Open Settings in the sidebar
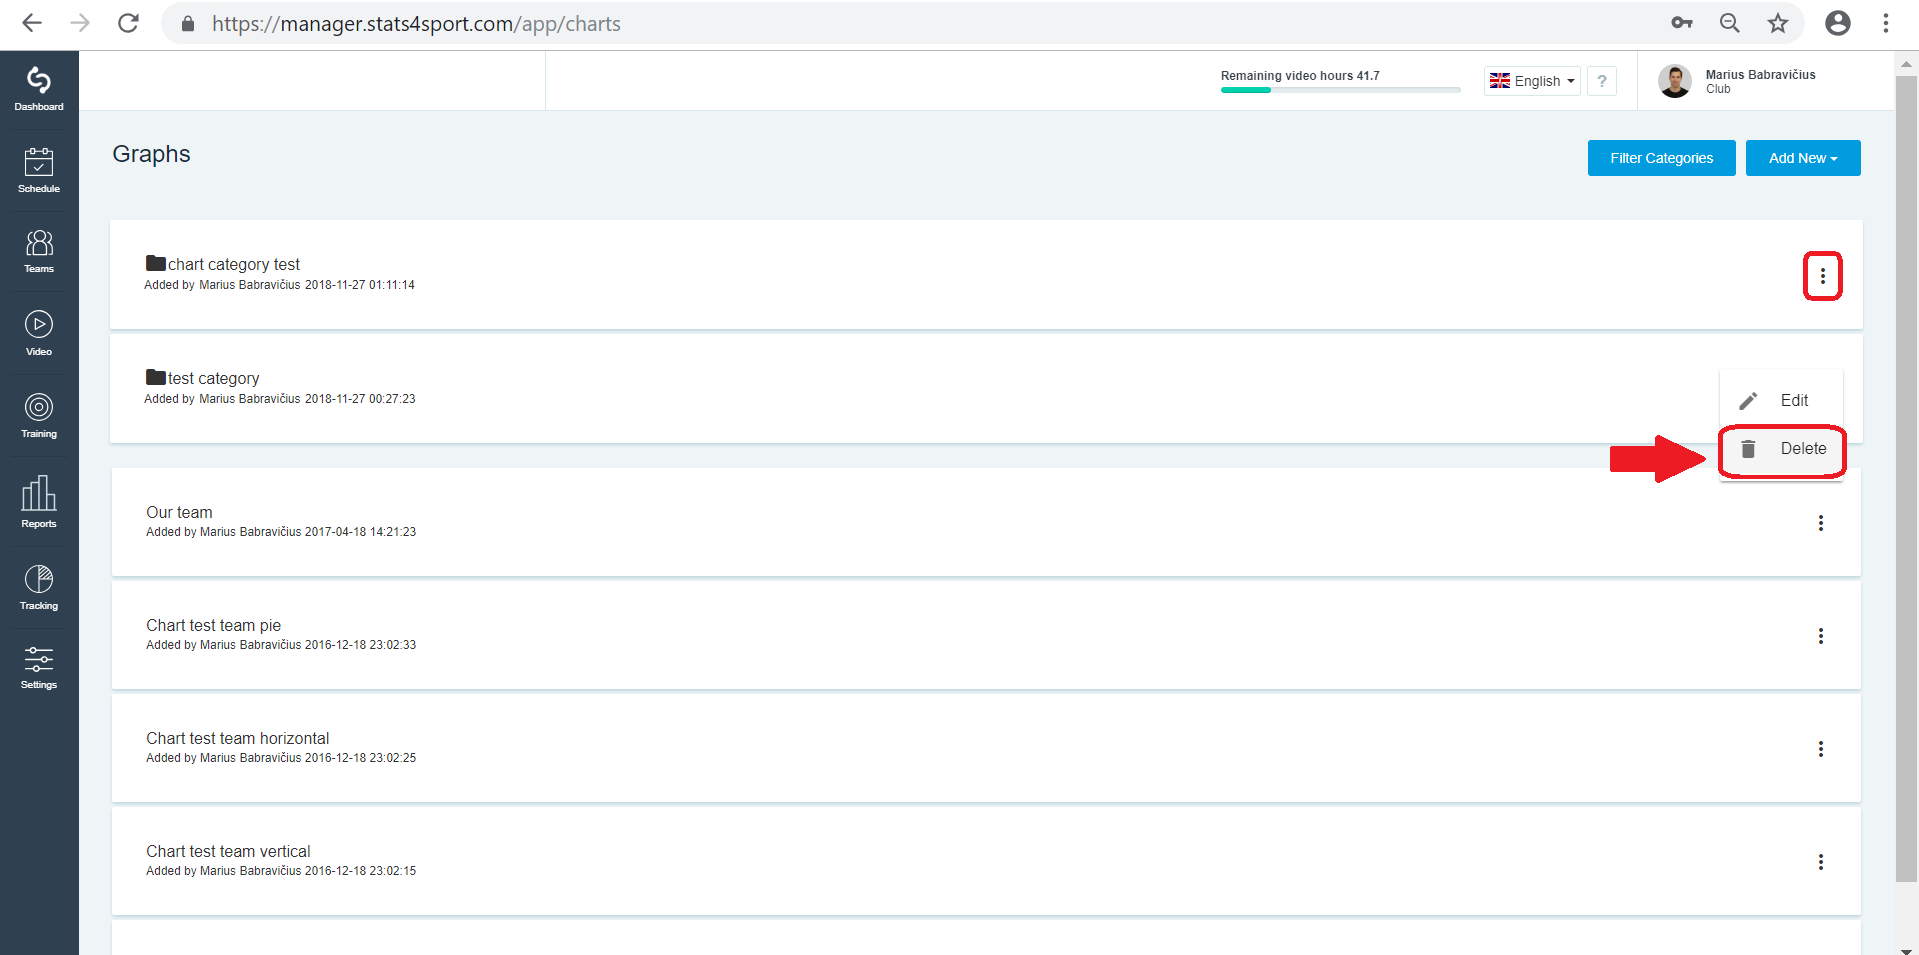This screenshot has height=955, width=1919. pos(39,668)
